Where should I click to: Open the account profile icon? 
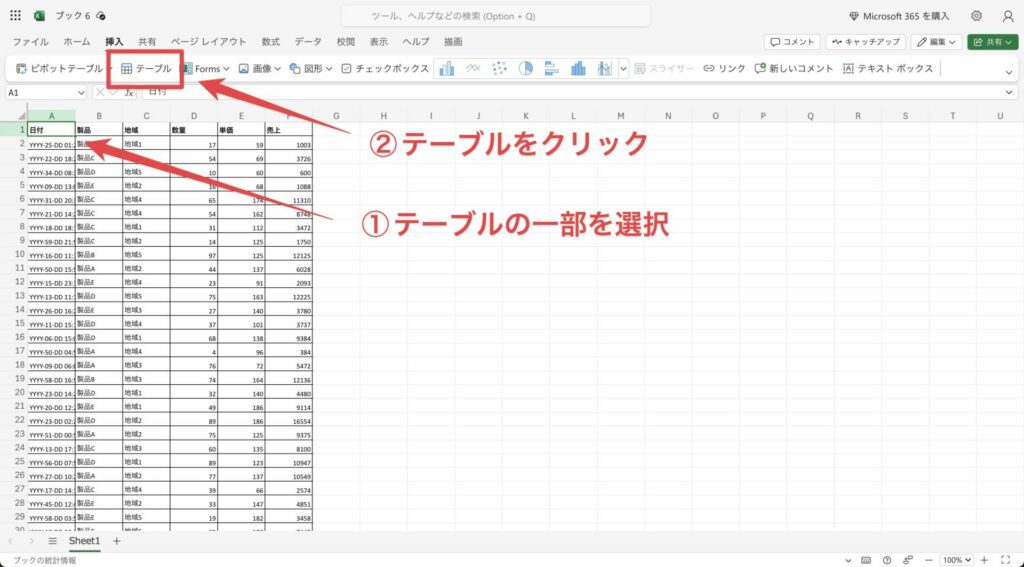click(x=1008, y=16)
